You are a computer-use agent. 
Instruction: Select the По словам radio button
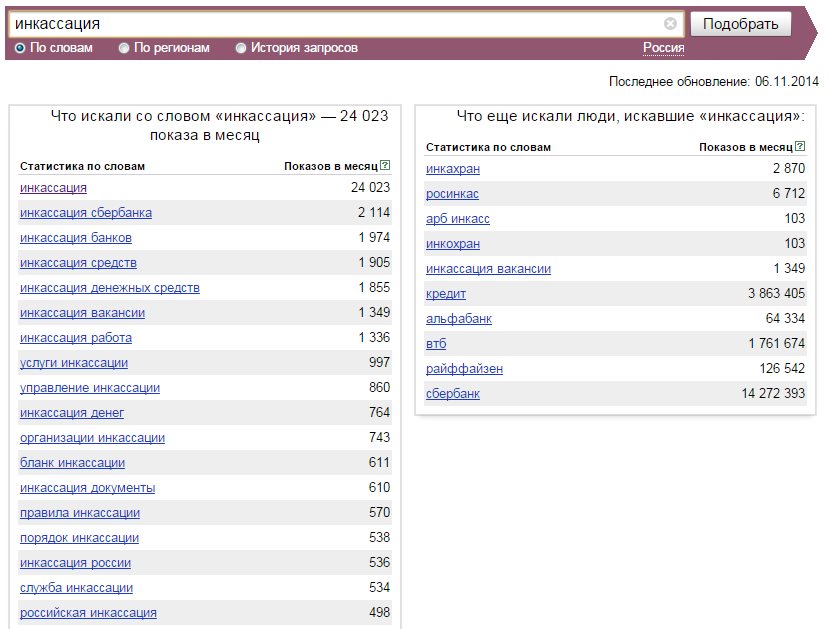click(20, 48)
